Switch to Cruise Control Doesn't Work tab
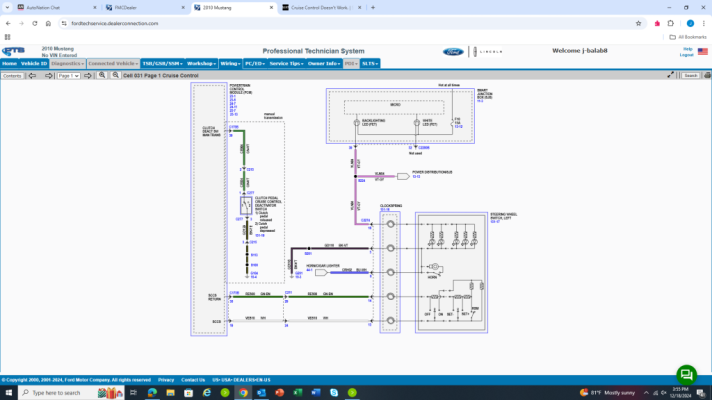712x400 pixels. click(x=321, y=7)
